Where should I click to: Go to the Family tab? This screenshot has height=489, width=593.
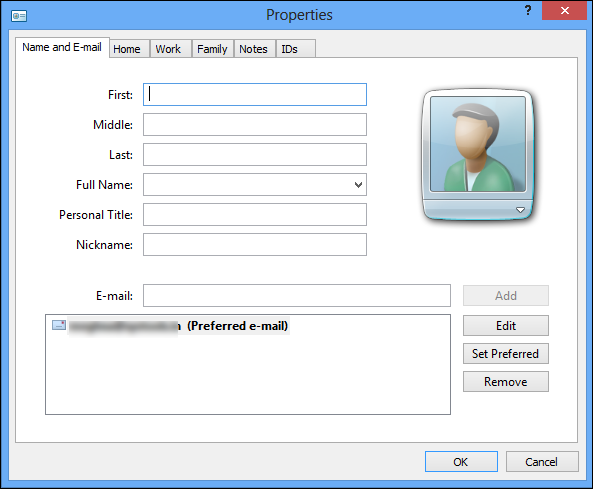point(212,49)
